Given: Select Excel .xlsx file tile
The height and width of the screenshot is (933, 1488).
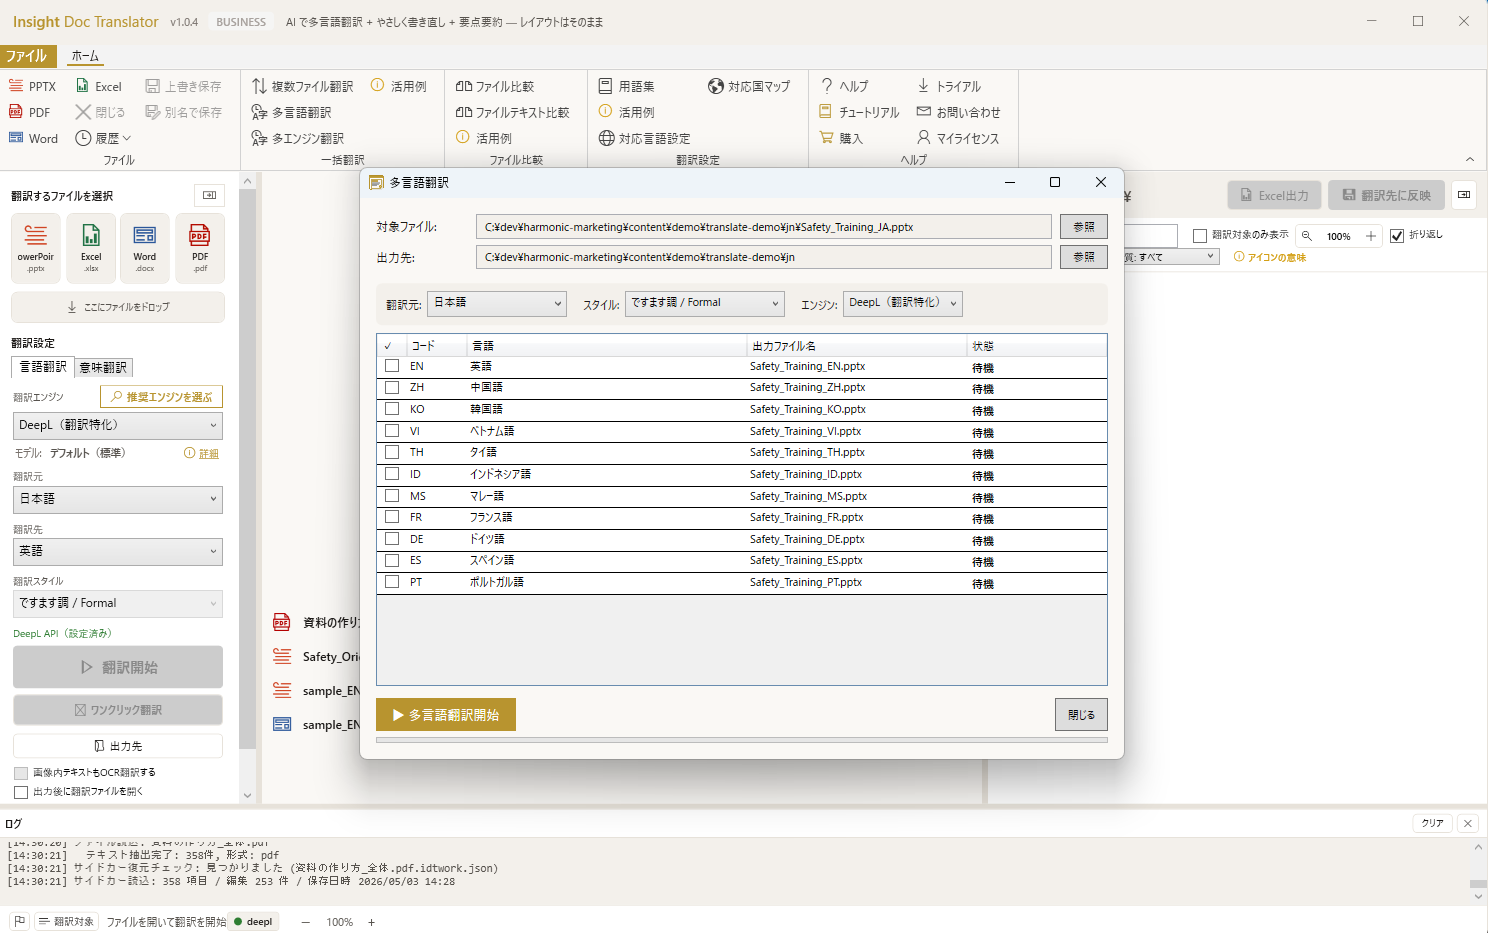Looking at the screenshot, I should pos(91,248).
